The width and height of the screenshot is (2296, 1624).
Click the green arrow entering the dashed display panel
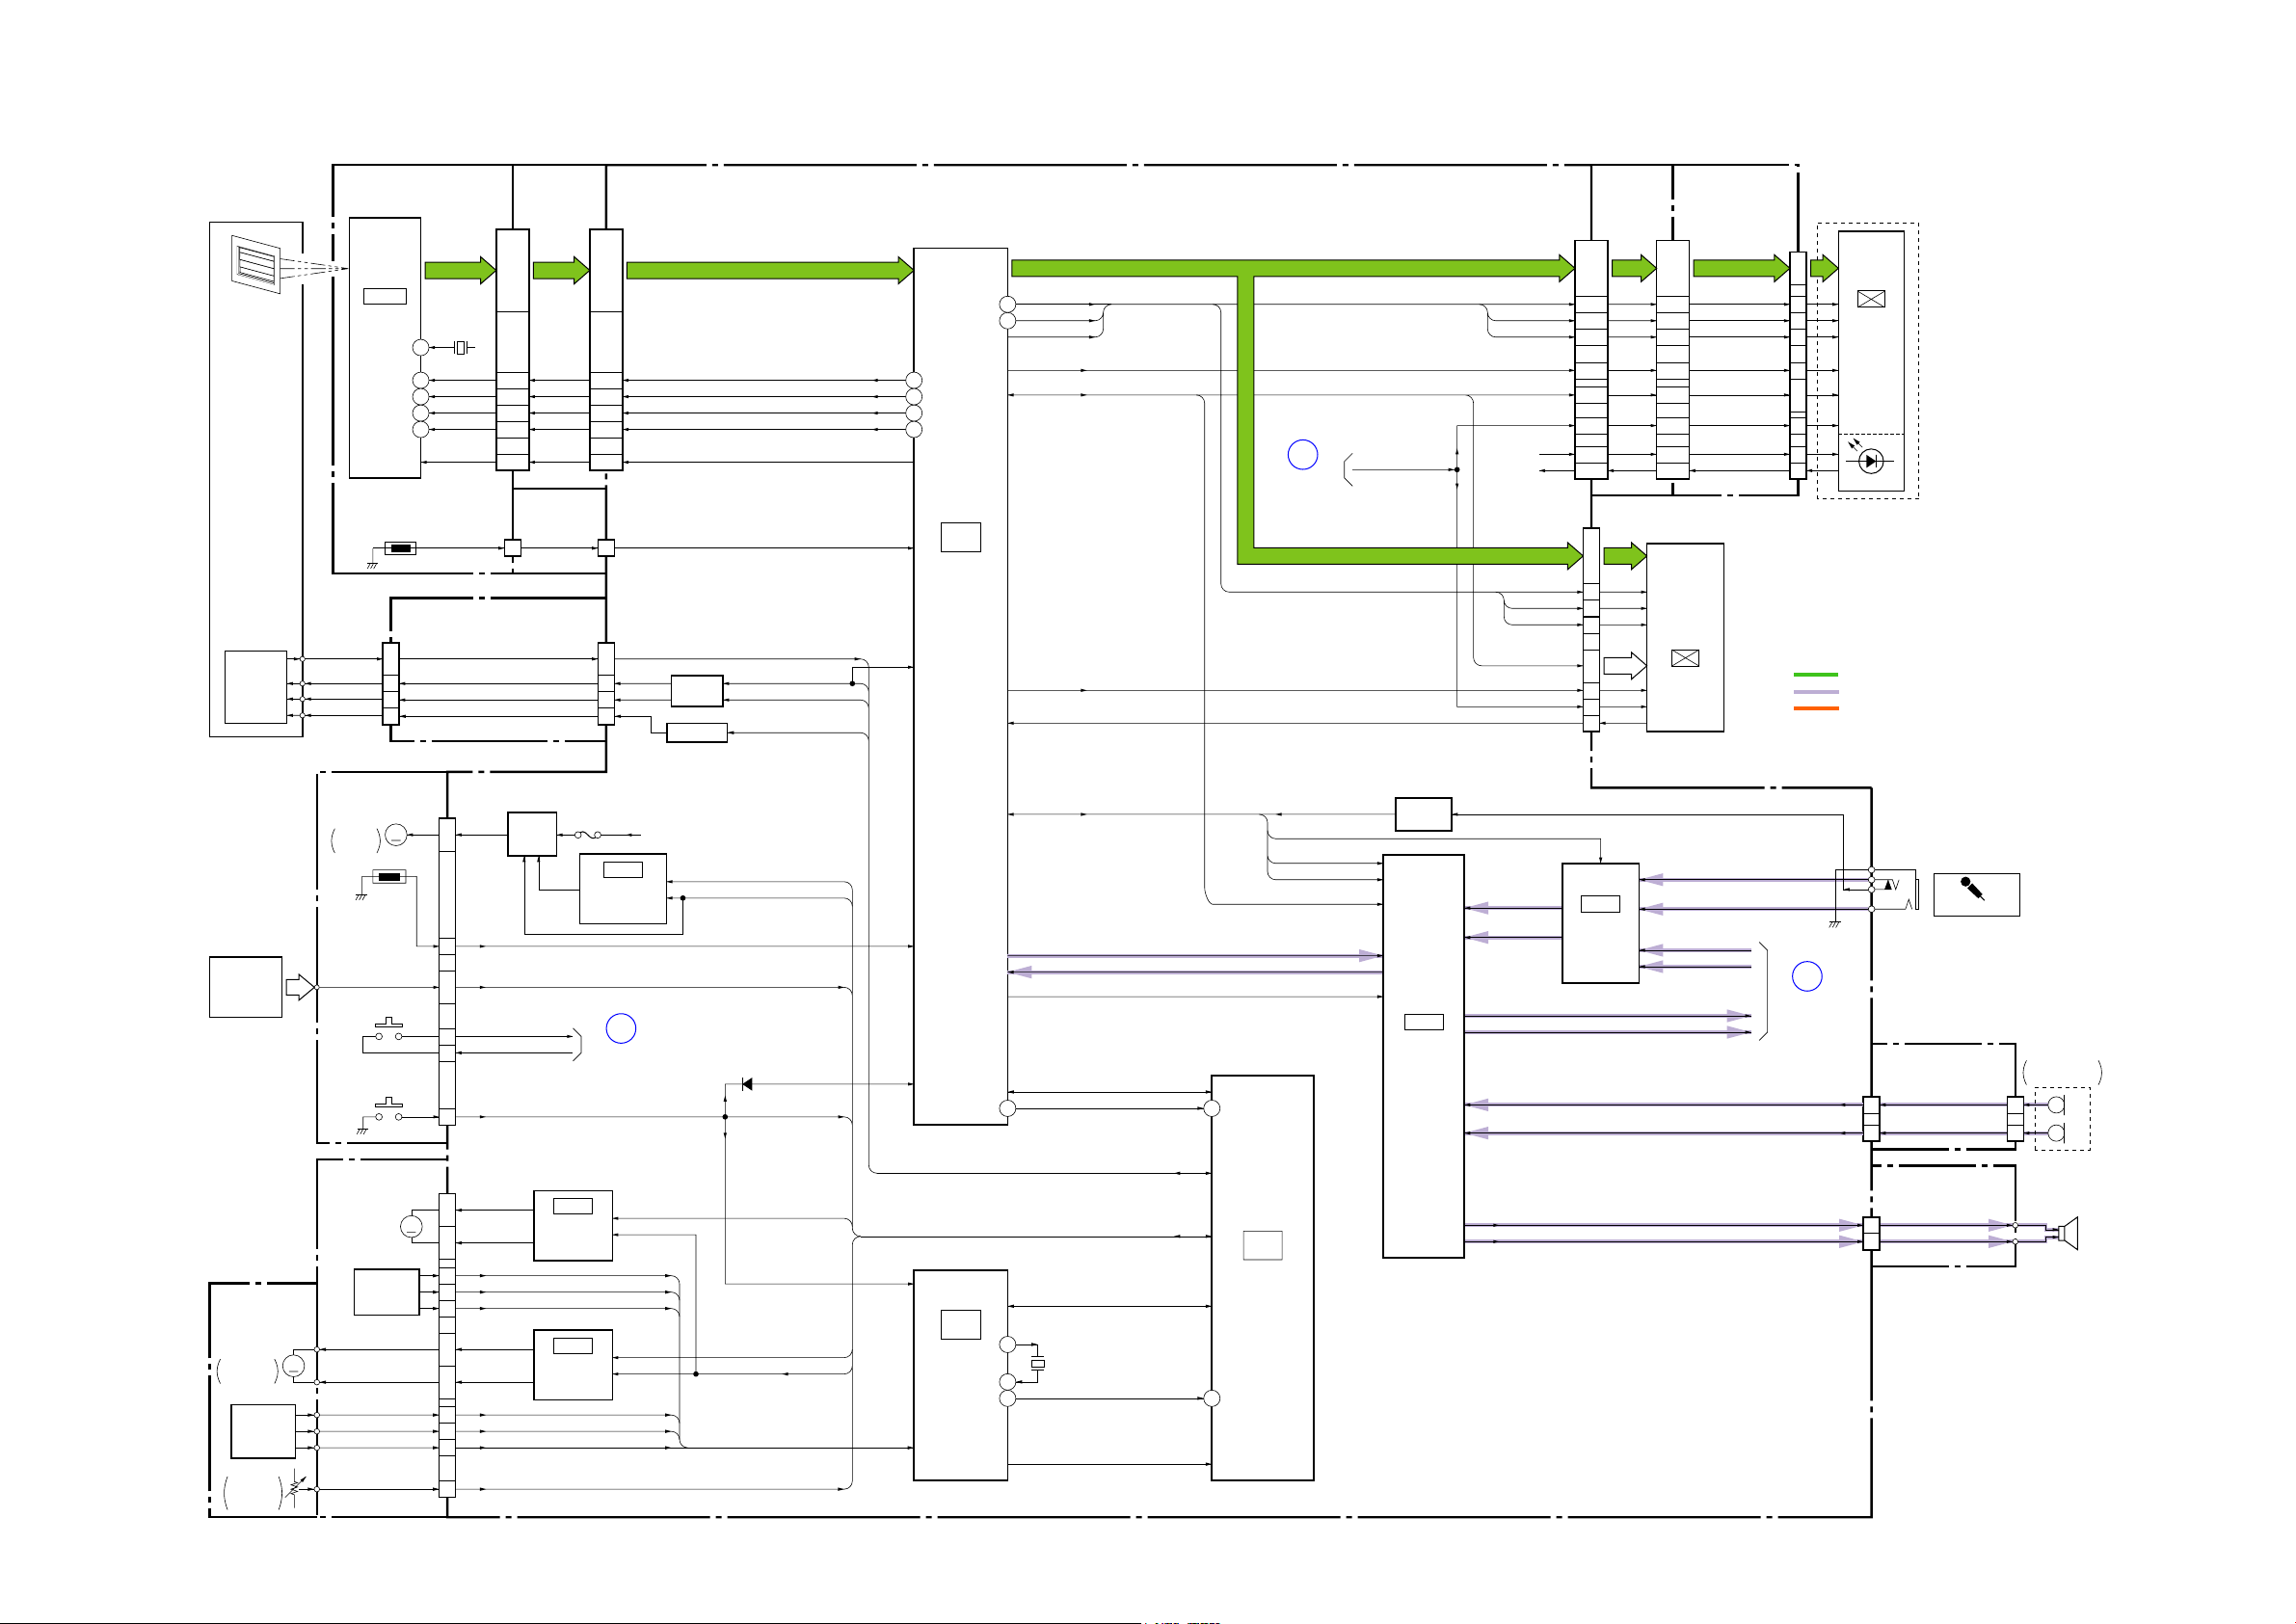pos(1823,268)
